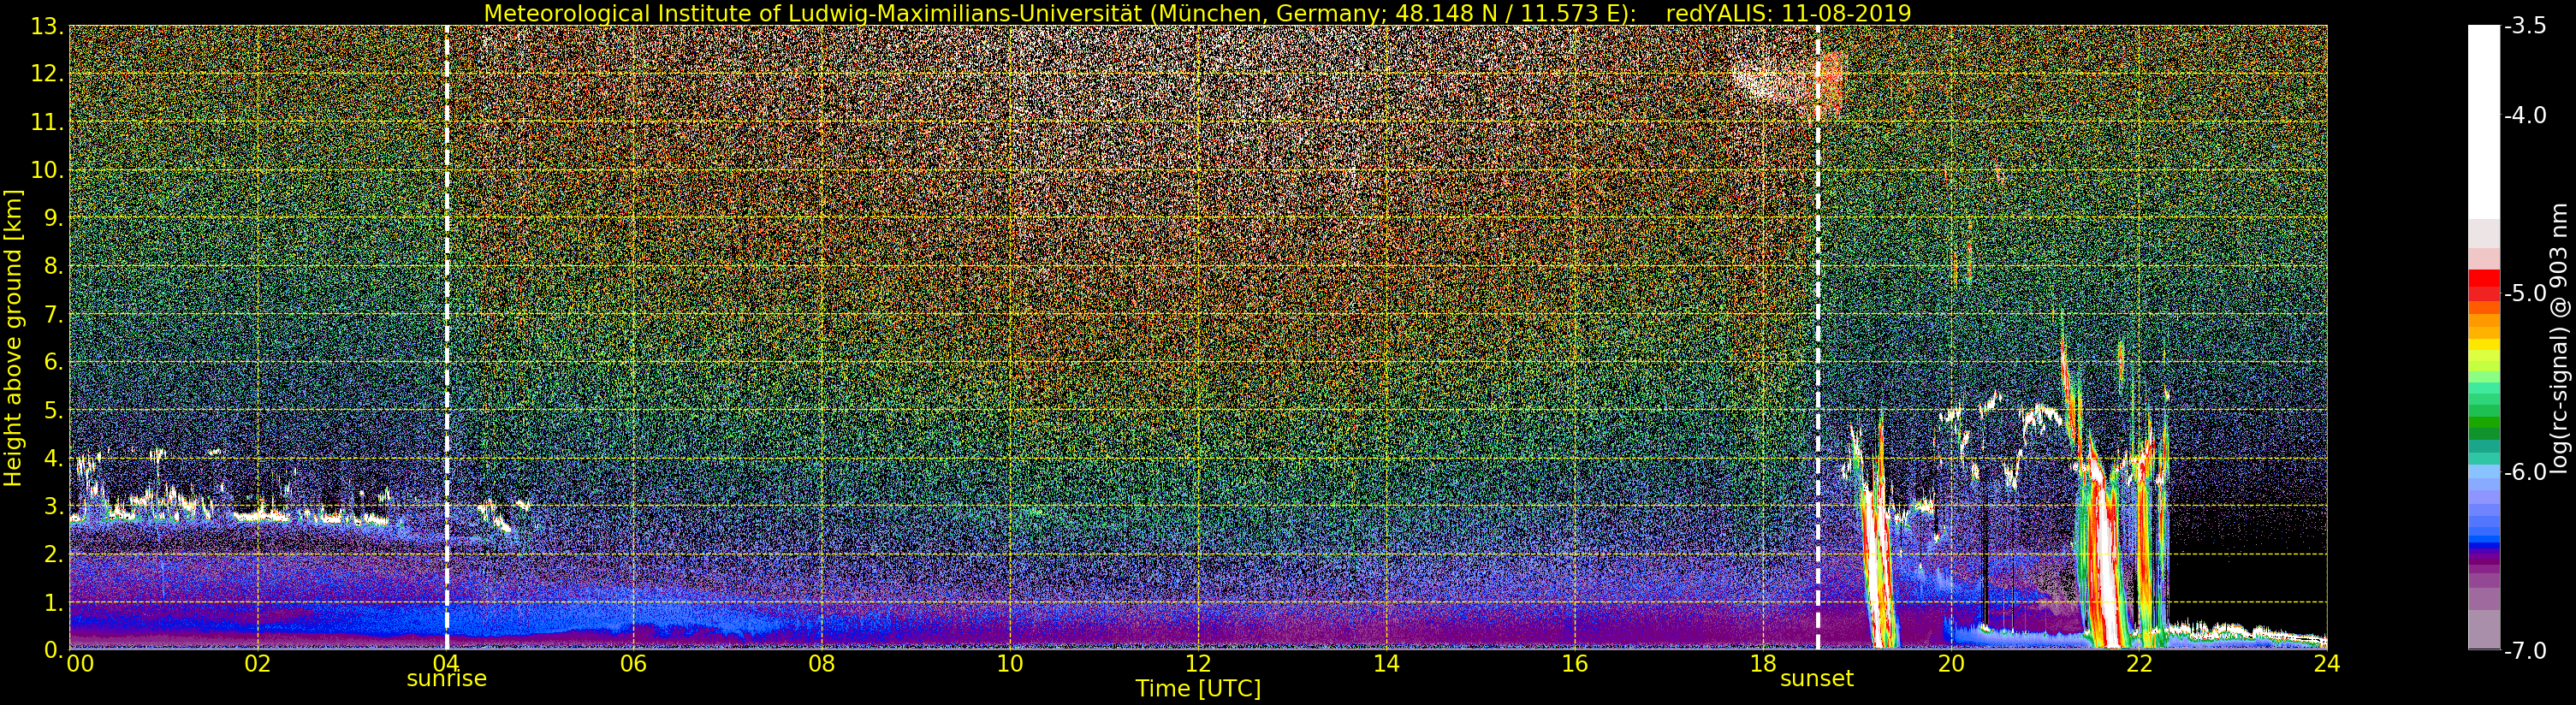Click the '04' time axis tick label
The width and height of the screenshot is (2576, 705).
[x=445, y=663]
